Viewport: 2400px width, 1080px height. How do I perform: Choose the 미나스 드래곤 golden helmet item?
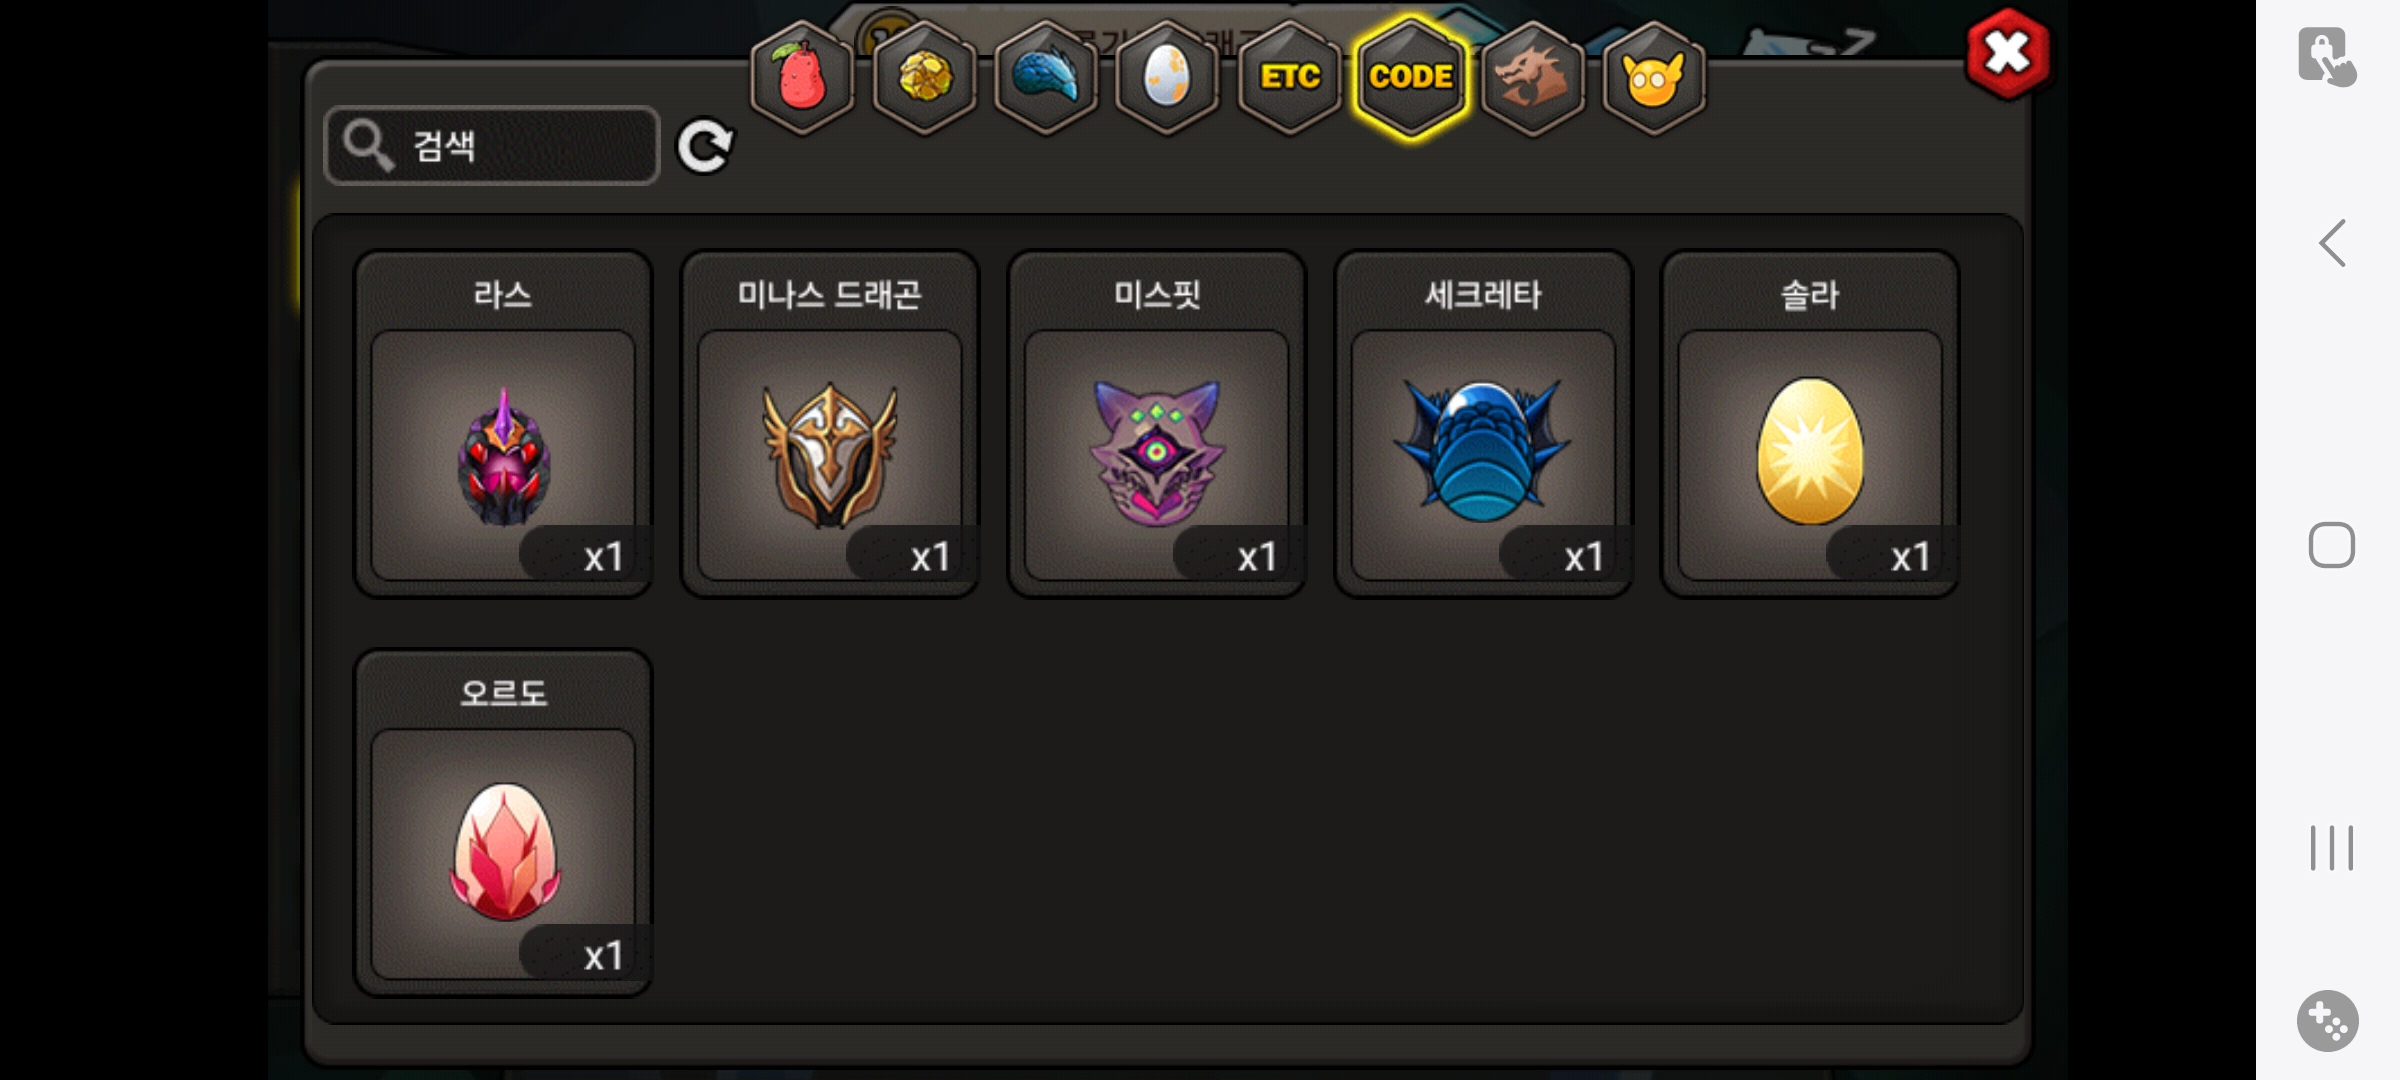pos(830,424)
